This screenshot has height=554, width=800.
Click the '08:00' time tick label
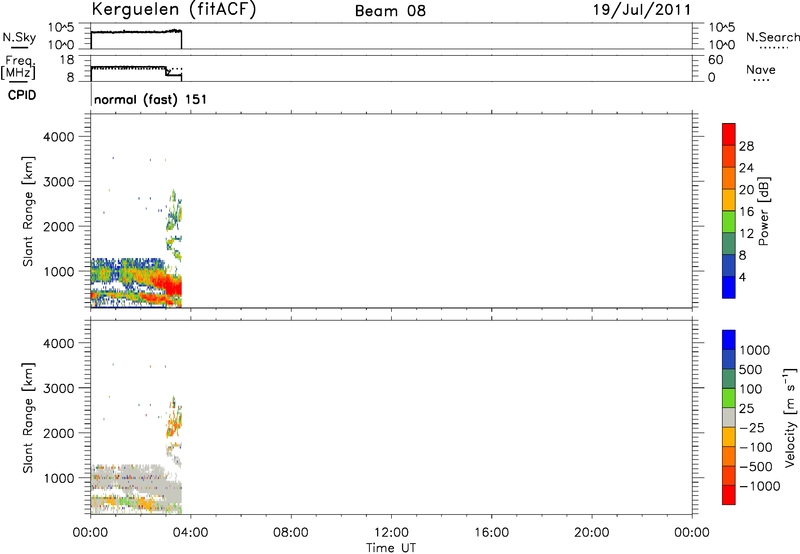(291, 533)
